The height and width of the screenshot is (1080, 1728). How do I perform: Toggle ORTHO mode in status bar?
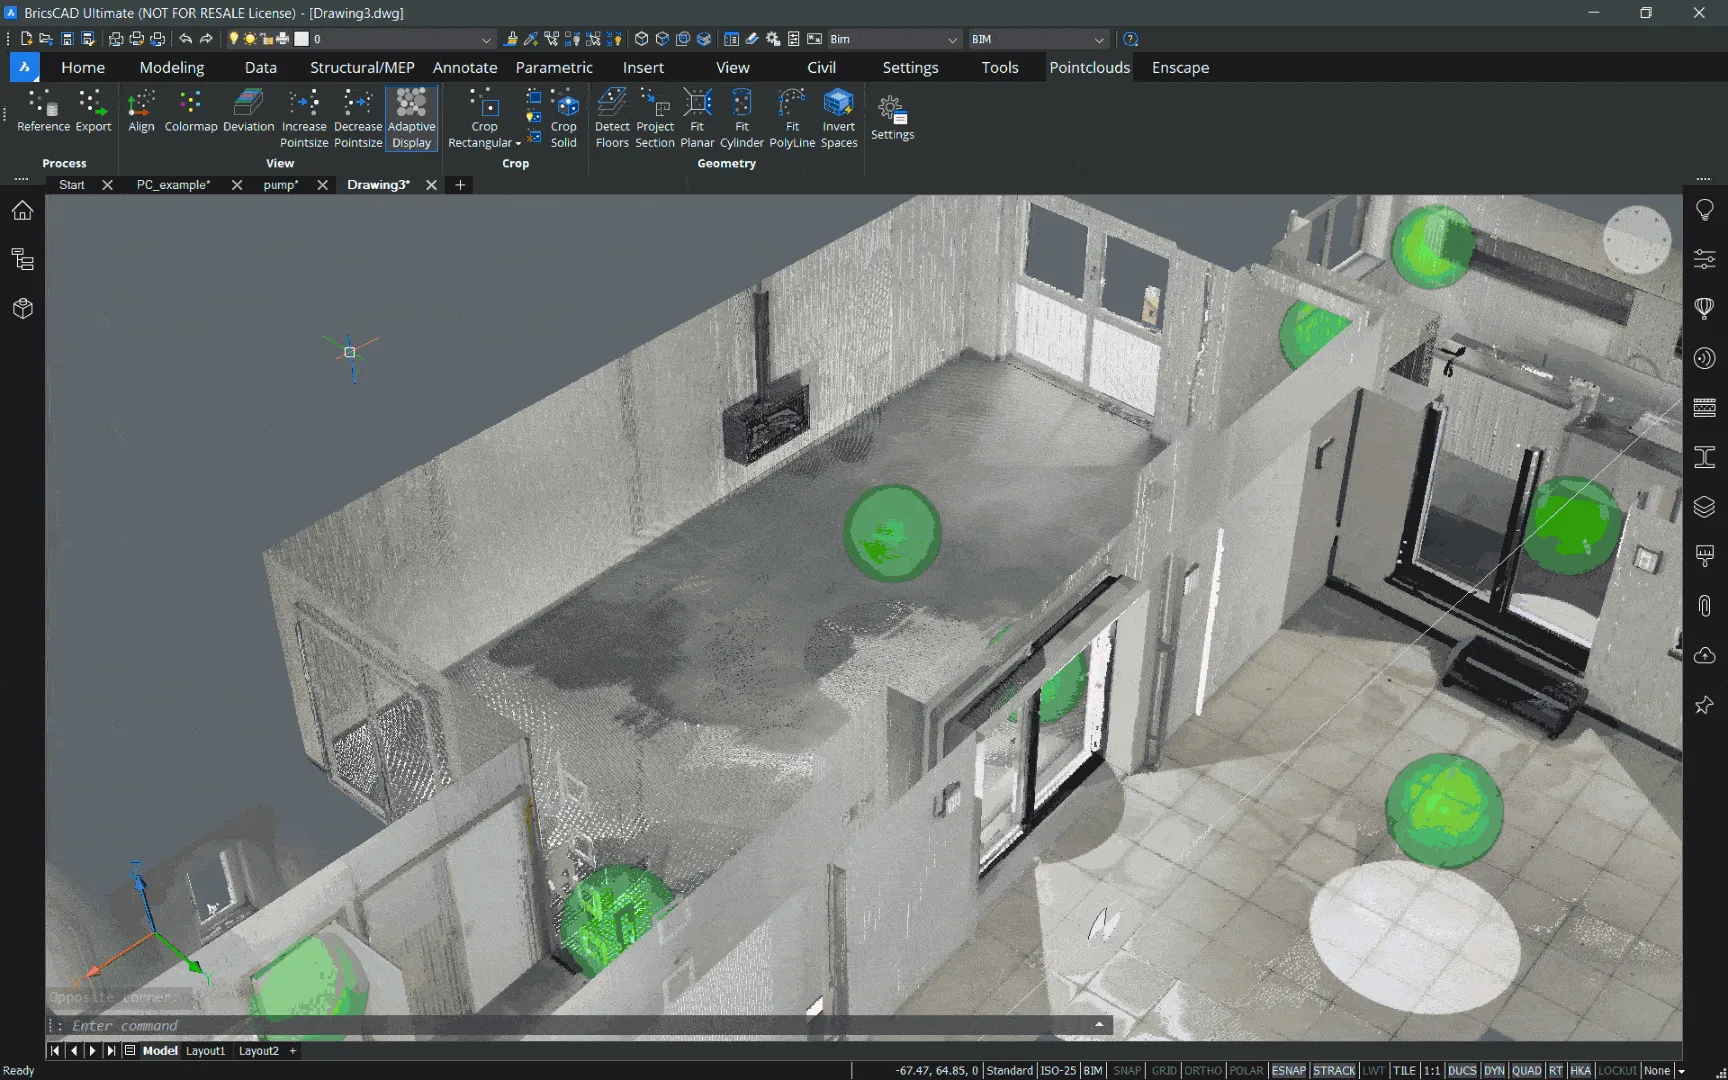point(1203,1070)
